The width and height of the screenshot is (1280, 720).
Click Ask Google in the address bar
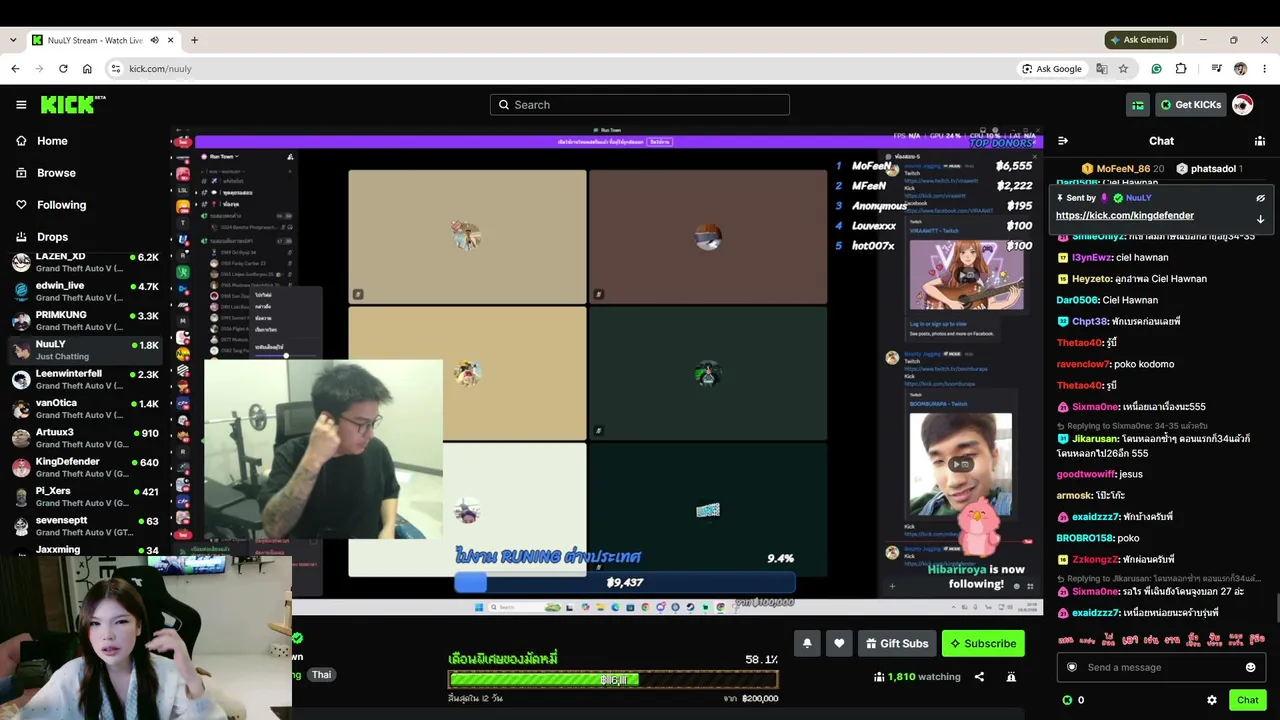coord(1052,69)
